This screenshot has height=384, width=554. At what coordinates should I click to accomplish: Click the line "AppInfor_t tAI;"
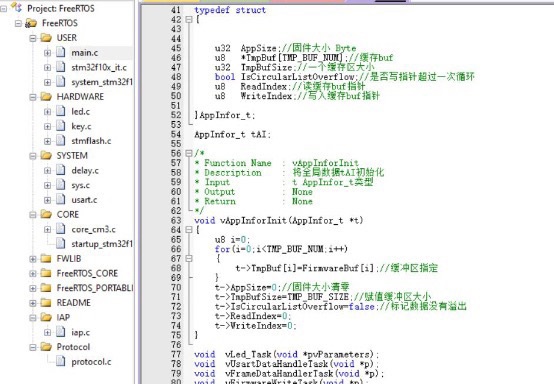point(232,135)
